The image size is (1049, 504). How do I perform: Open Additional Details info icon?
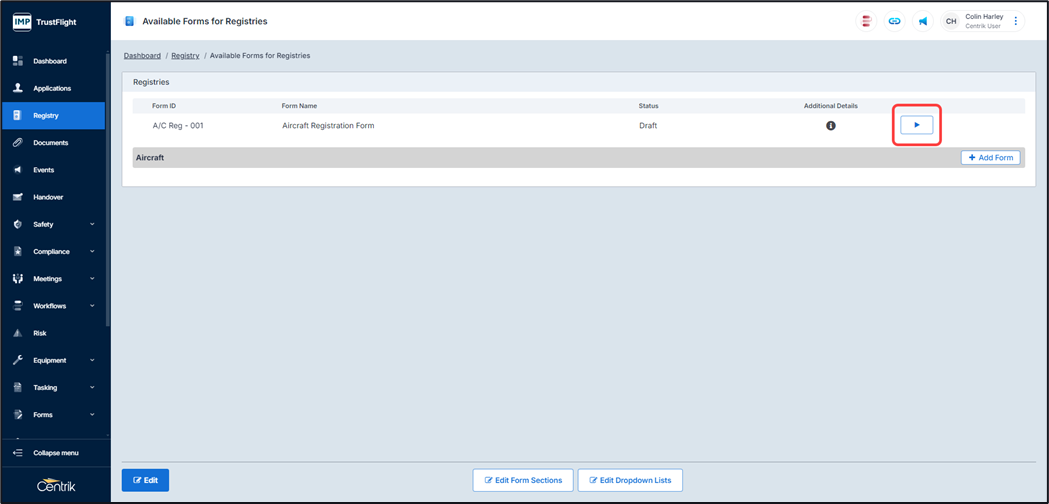point(830,126)
